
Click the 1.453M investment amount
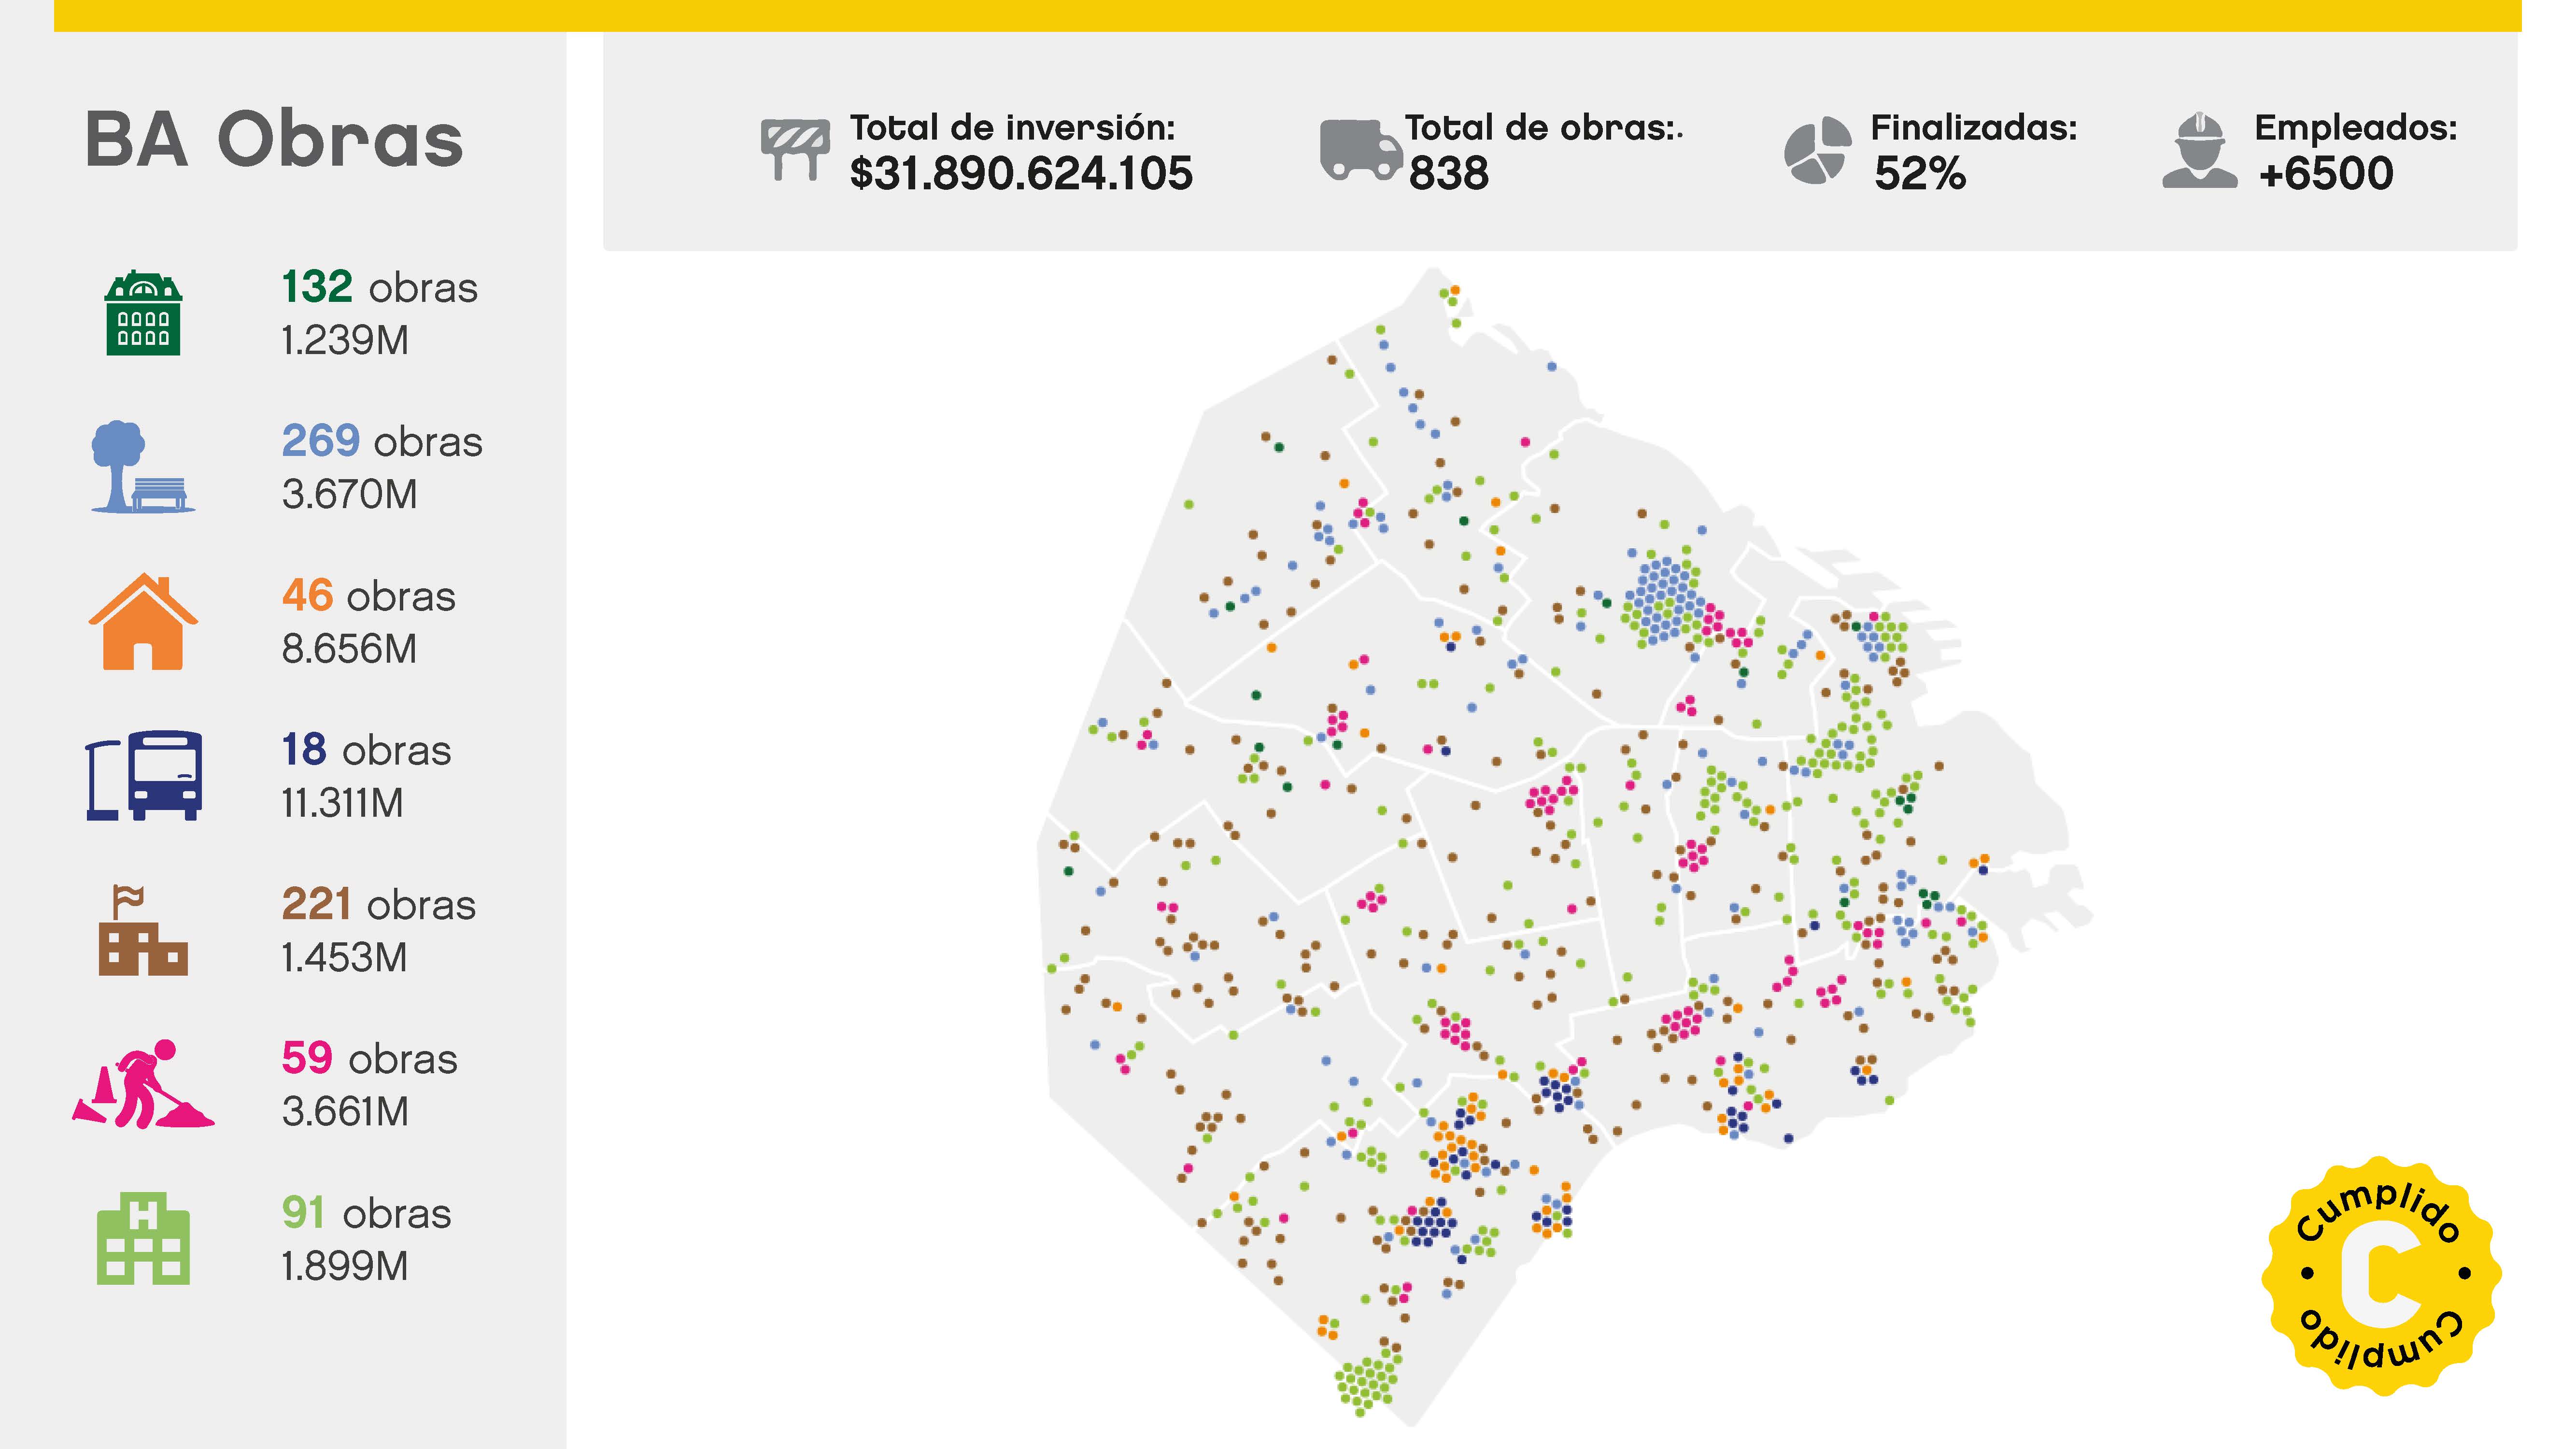344,958
